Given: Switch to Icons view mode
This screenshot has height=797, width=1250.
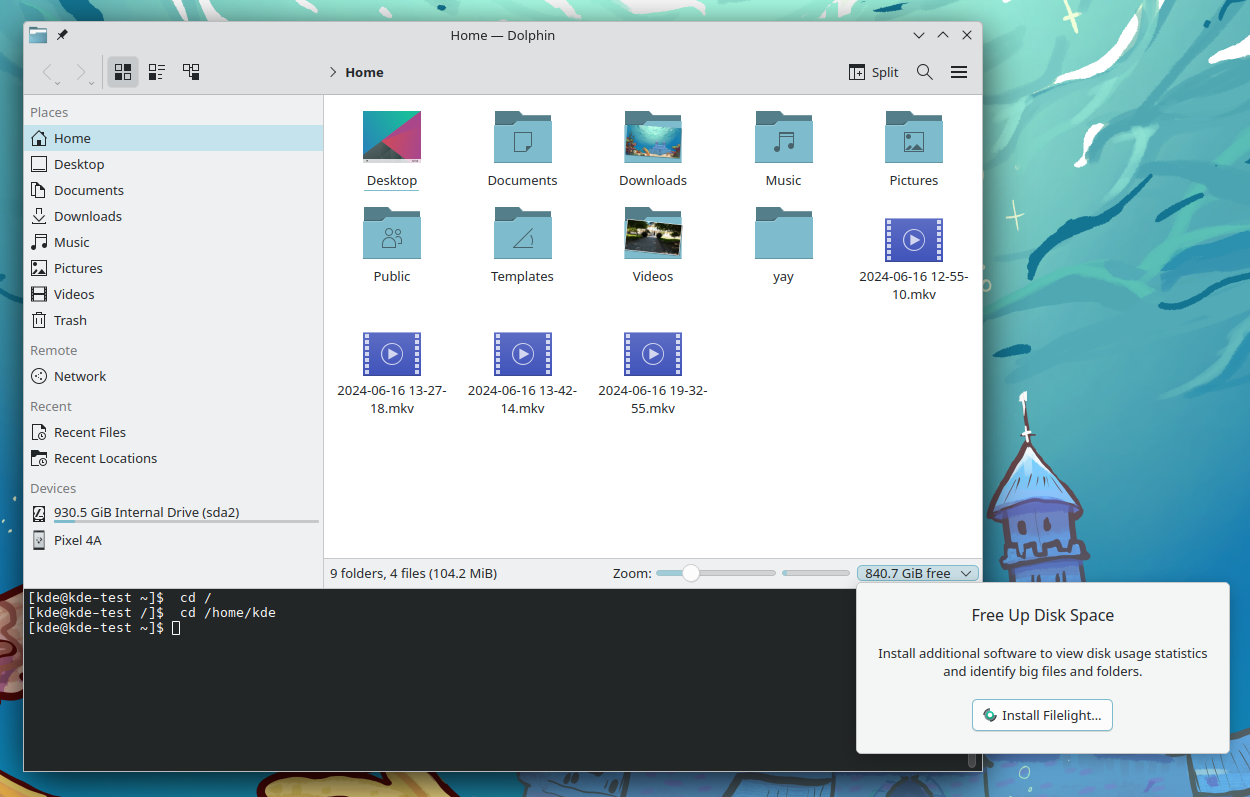Looking at the screenshot, I should click(123, 72).
